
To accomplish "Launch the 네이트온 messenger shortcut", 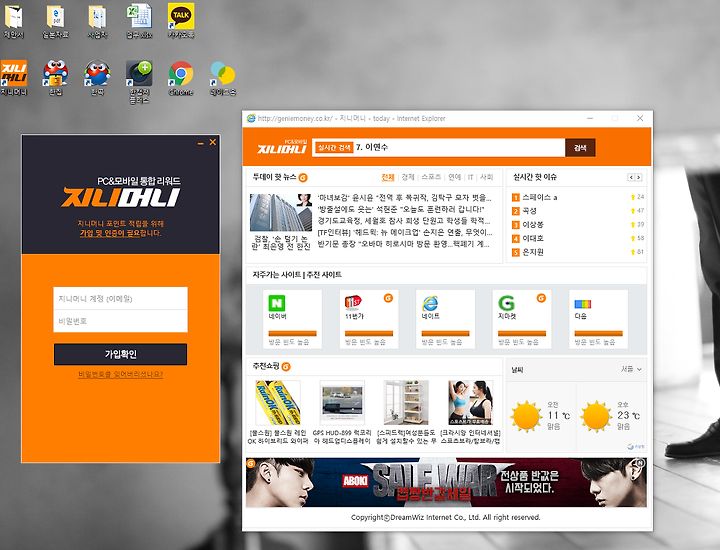I will 223,78.
